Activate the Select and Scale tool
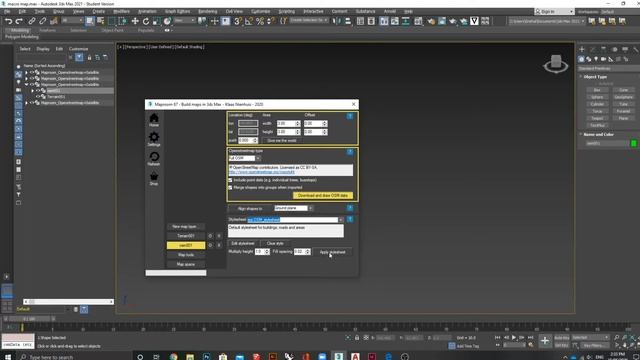Image resolution: width=640 pixels, height=360 pixels. coord(156,21)
